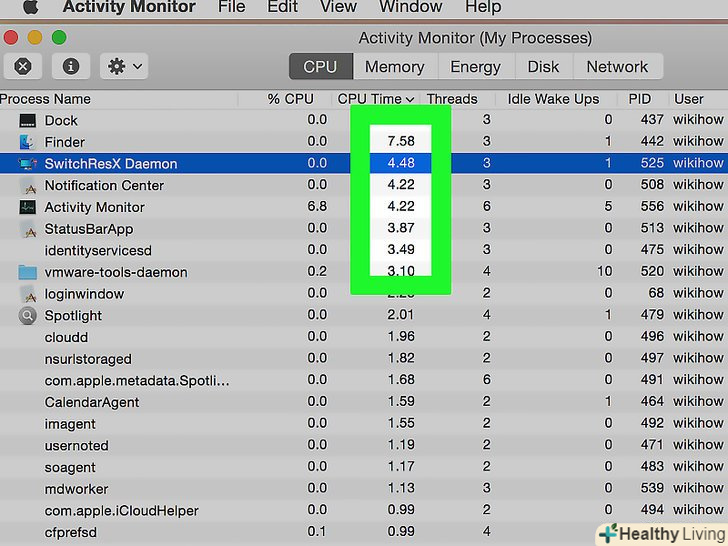The width and height of the screenshot is (728, 546).
Task: Click the Notification Center process icon
Action: point(29,186)
